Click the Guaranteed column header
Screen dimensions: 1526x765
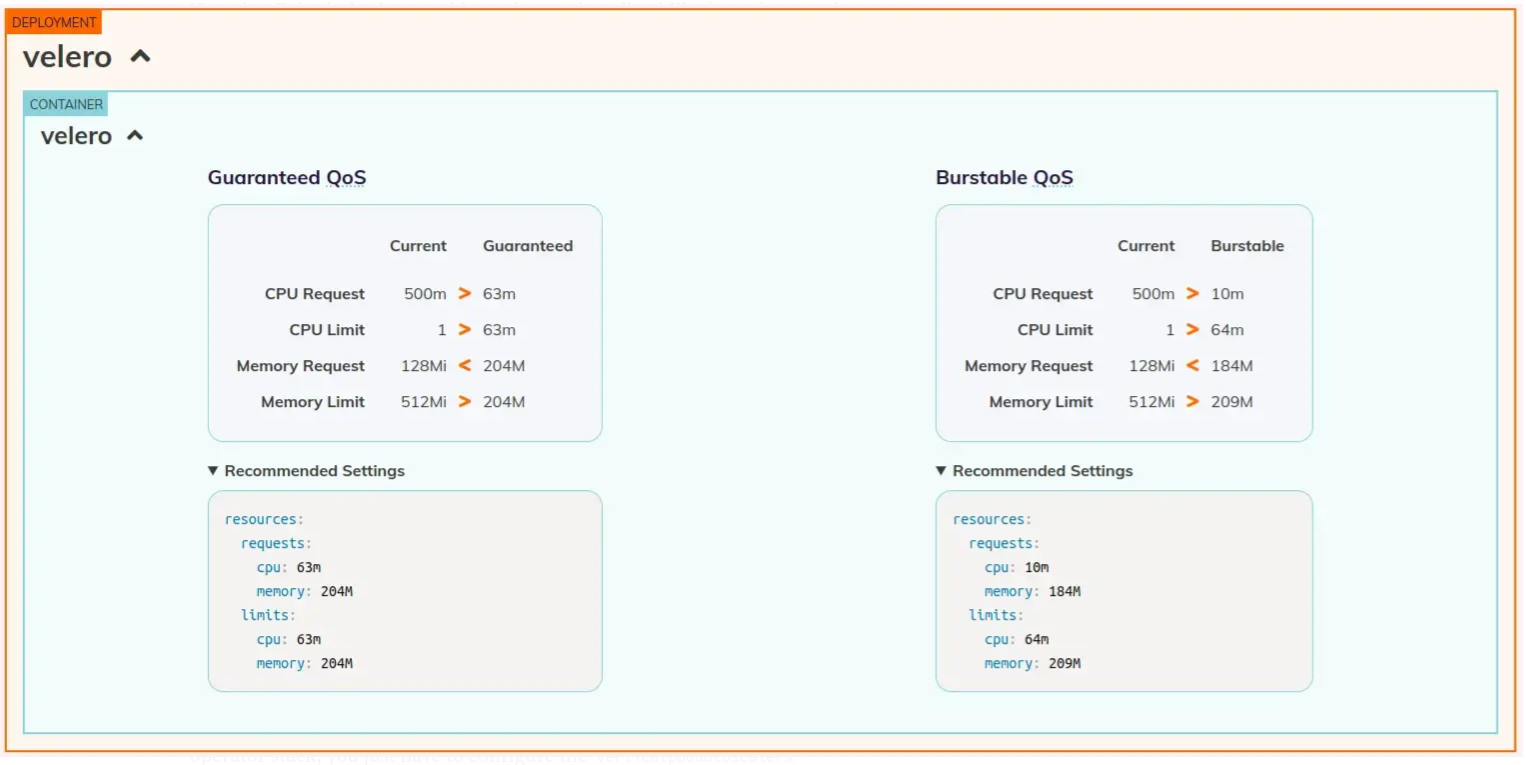coord(528,246)
